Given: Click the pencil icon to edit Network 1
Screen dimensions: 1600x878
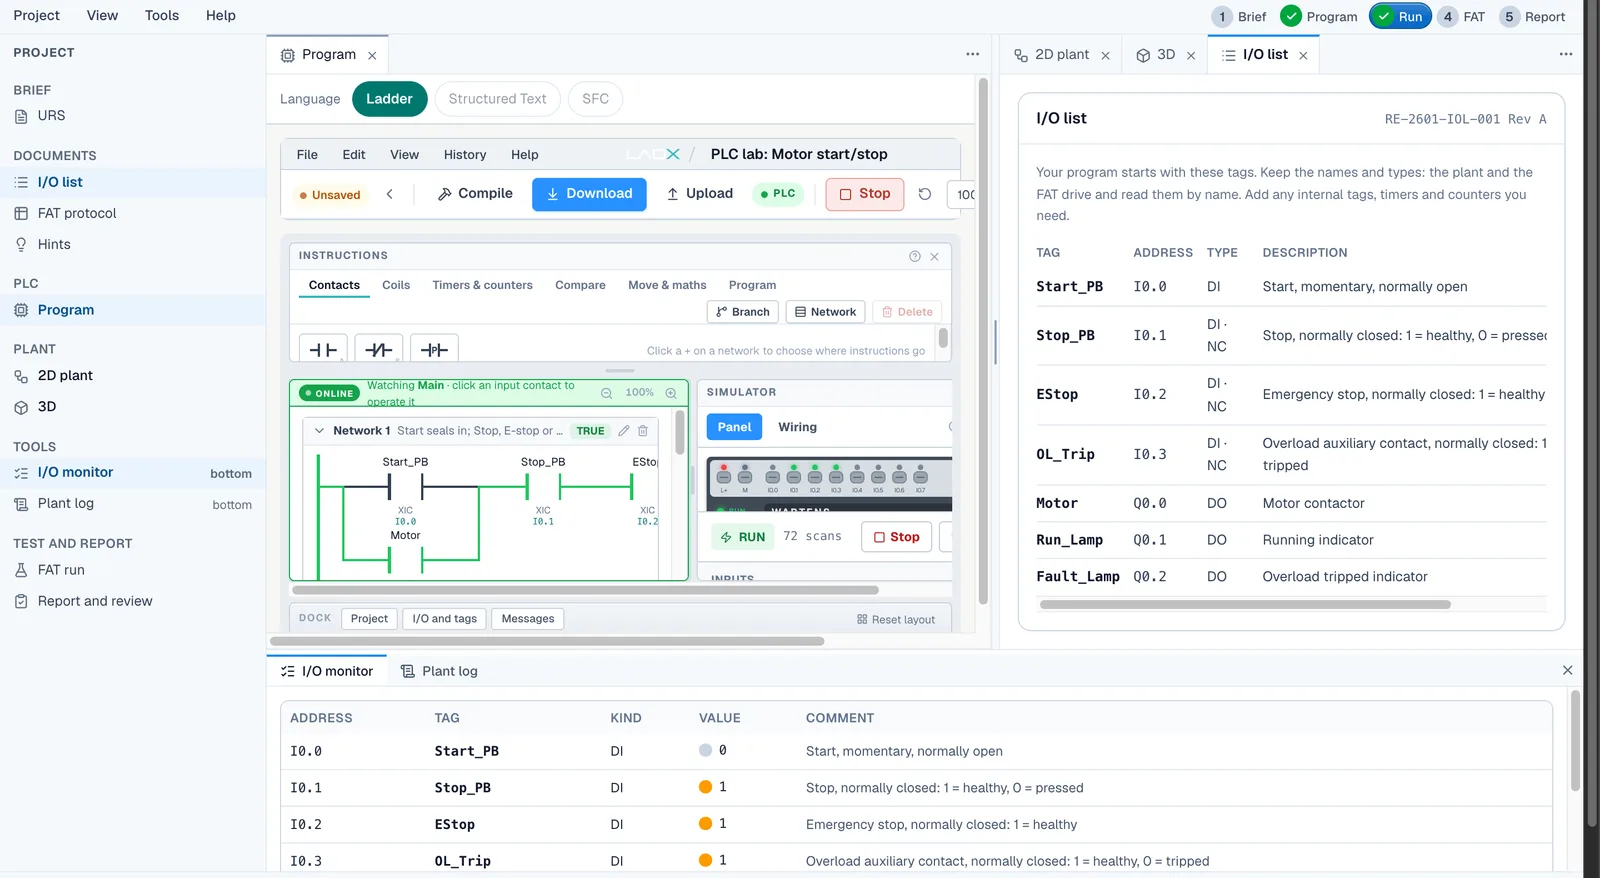Looking at the screenshot, I should tap(624, 431).
